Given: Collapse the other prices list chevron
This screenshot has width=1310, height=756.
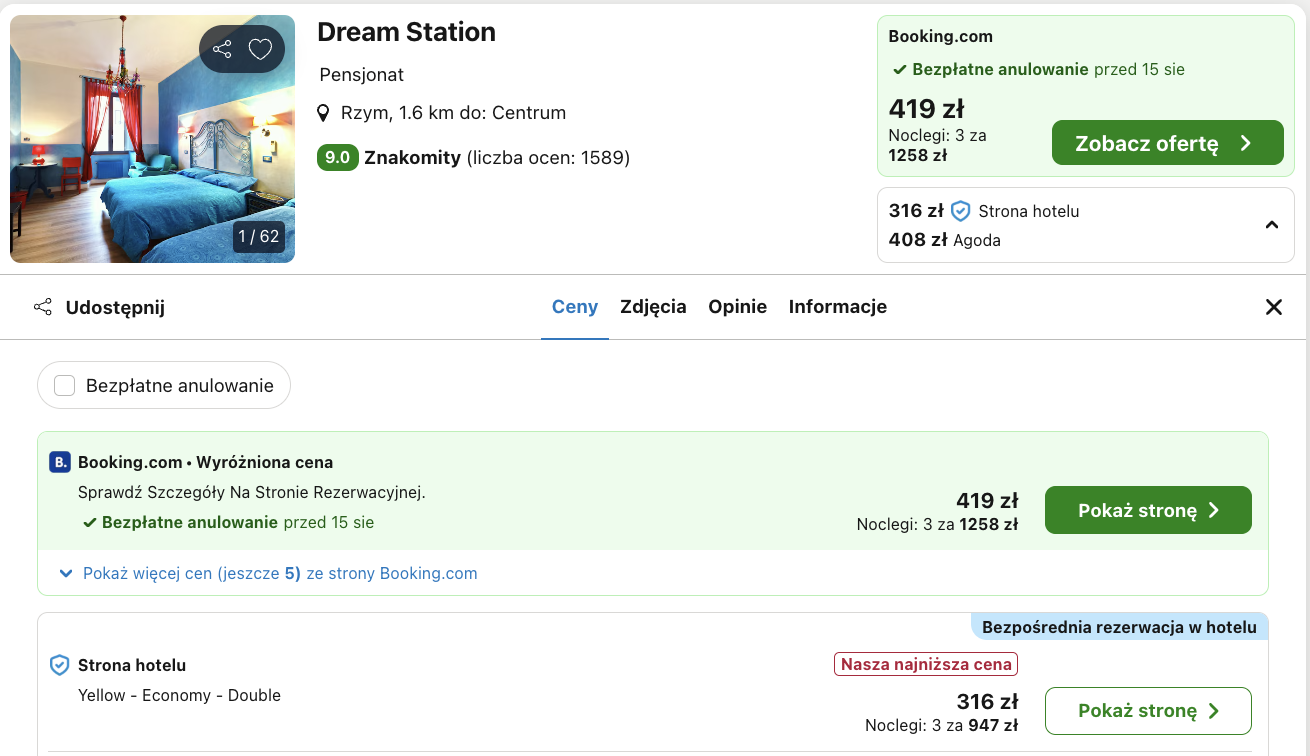Looking at the screenshot, I should click(1272, 225).
